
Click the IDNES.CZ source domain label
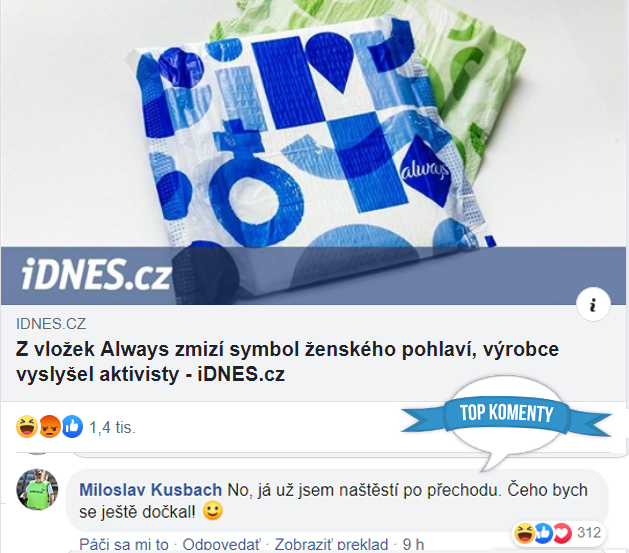point(51,324)
